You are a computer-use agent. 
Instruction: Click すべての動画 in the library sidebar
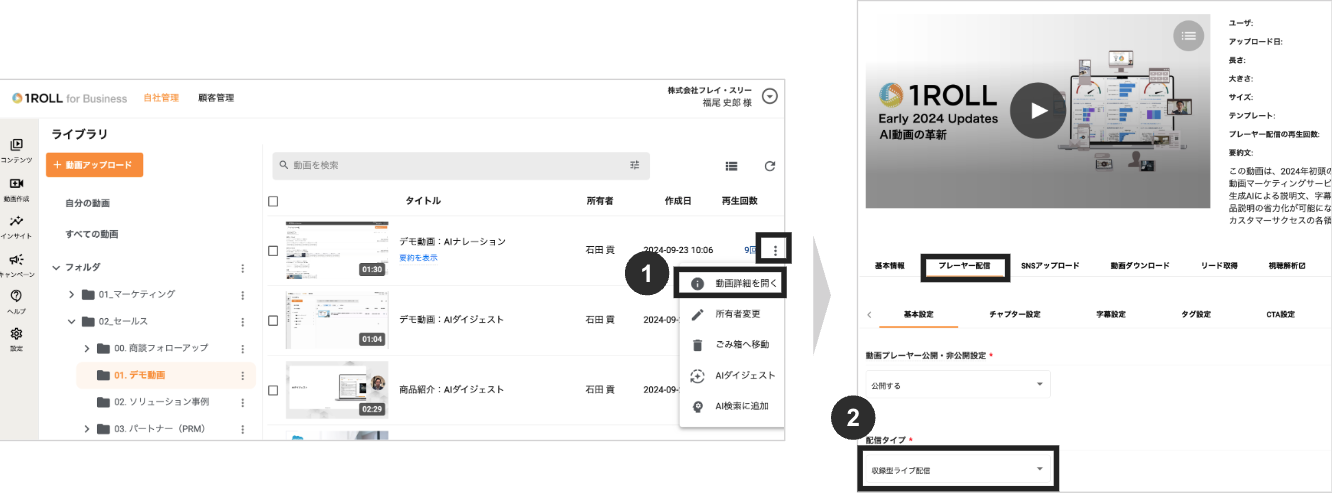[91, 234]
